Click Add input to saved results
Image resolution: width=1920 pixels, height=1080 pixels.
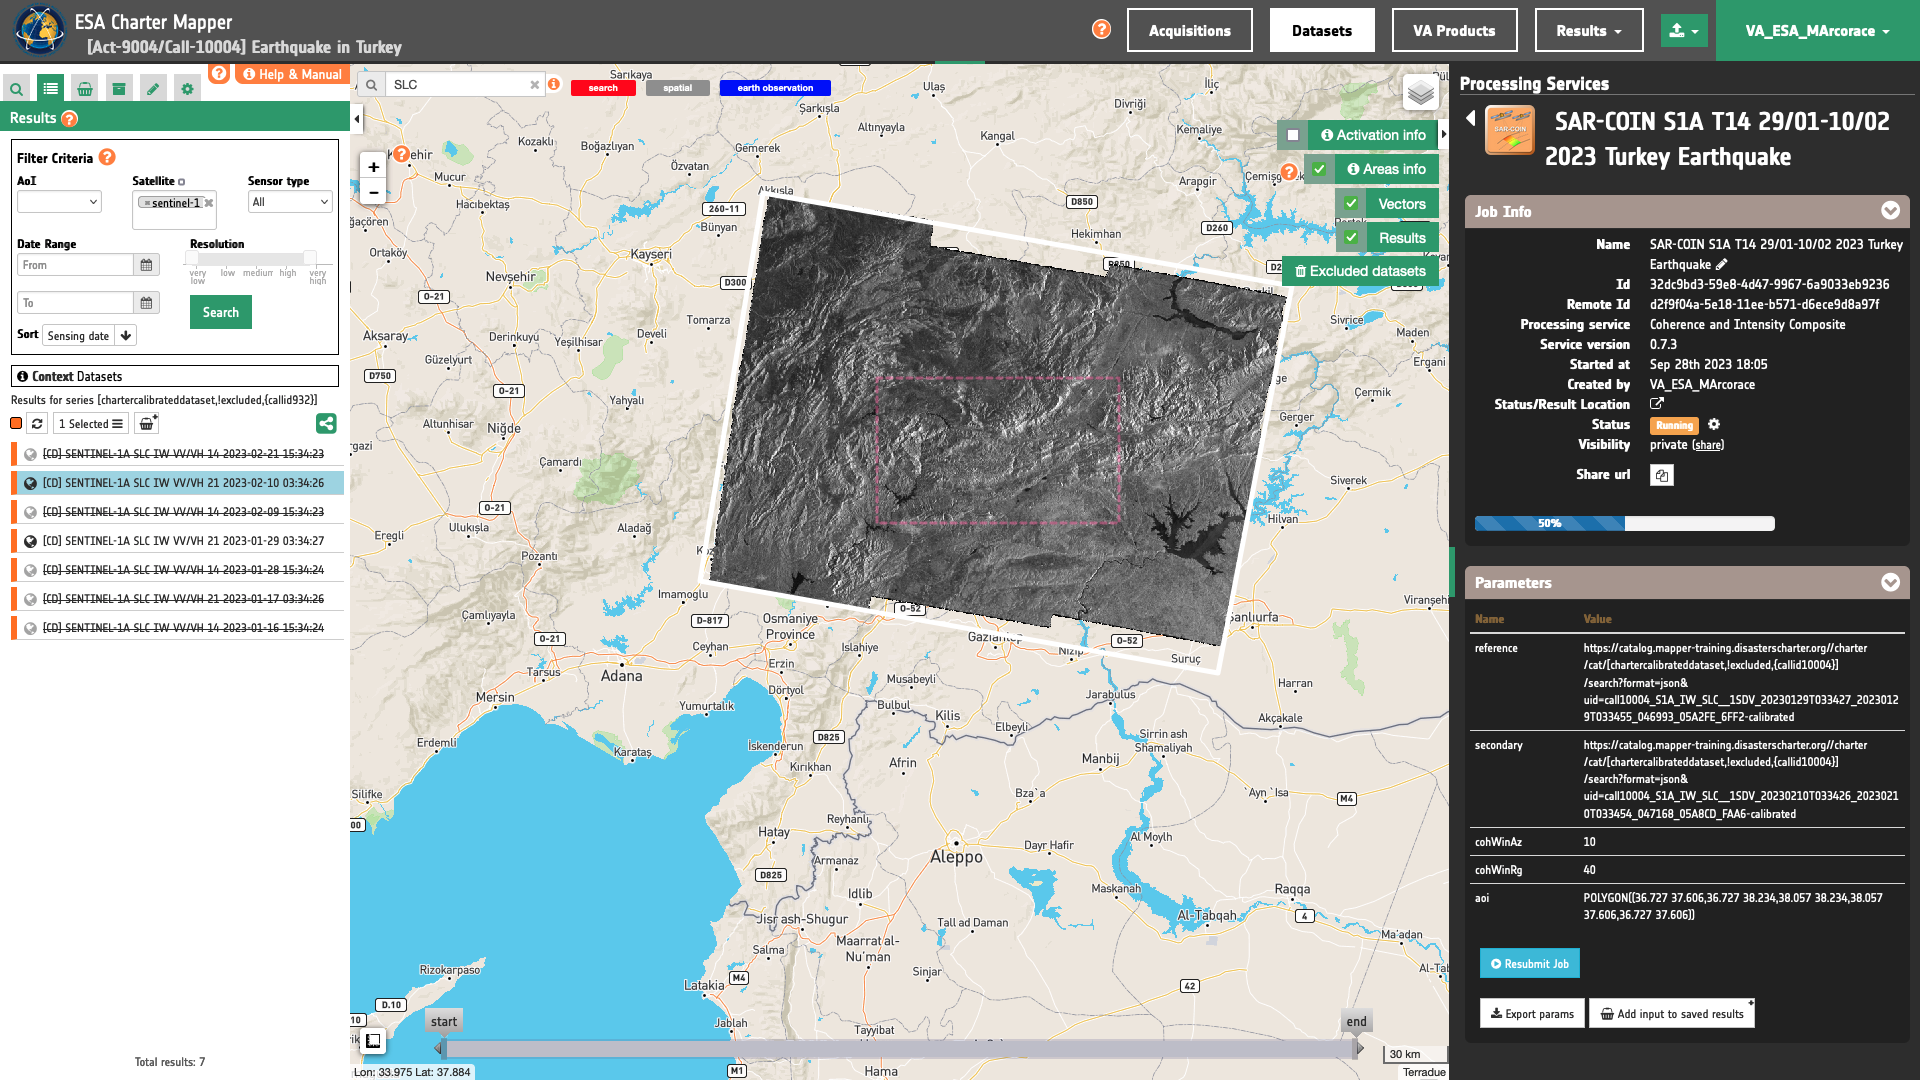click(x=1672, y=1014)
